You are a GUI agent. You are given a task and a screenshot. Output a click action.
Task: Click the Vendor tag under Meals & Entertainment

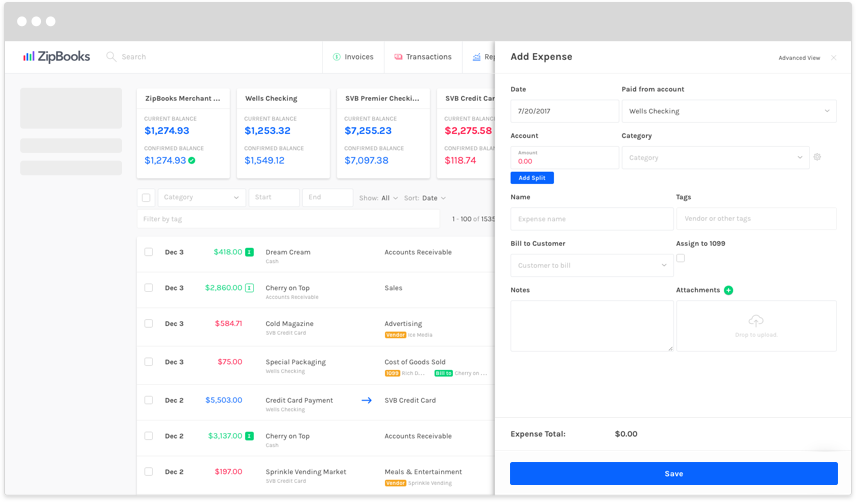click(x=395, y=483)
